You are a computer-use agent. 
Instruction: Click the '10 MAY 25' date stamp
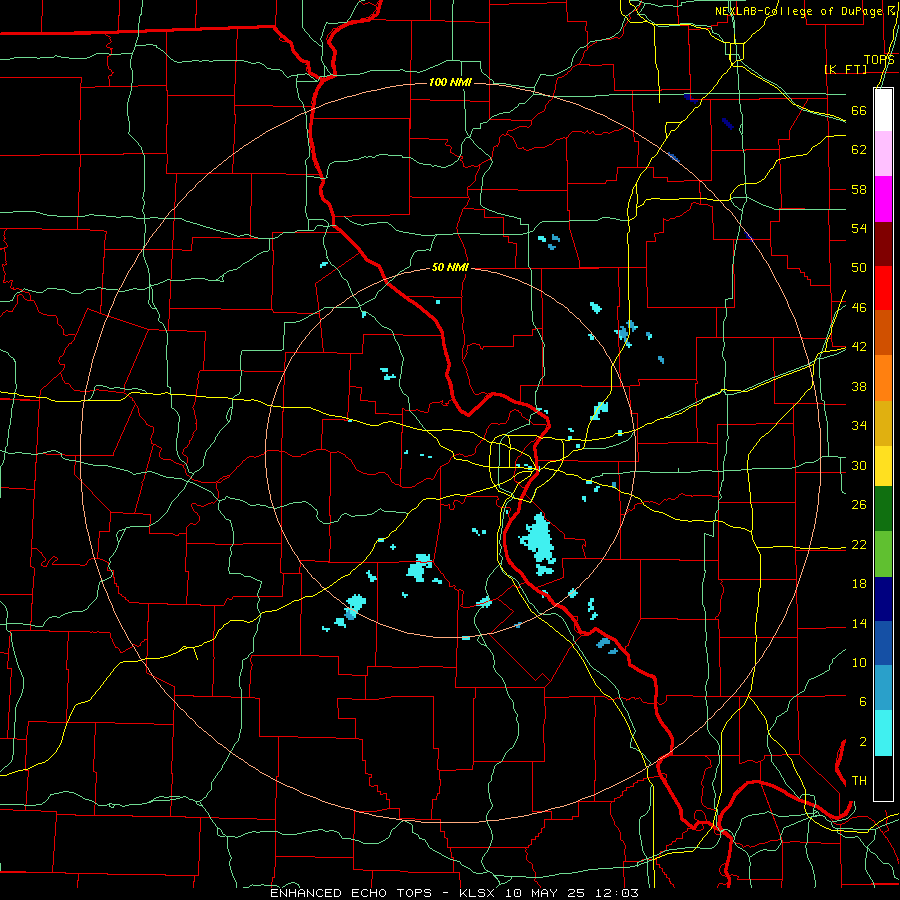pos(546,893)
